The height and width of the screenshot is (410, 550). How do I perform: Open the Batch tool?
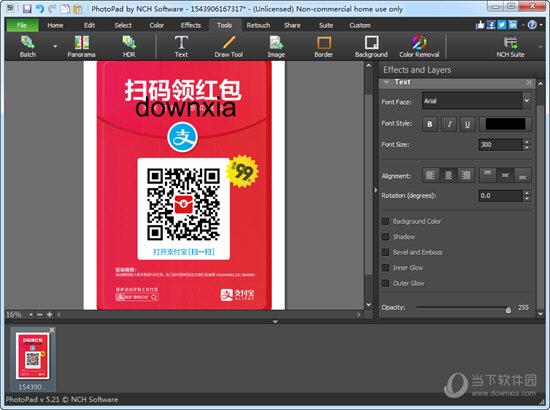pos(28,47)
